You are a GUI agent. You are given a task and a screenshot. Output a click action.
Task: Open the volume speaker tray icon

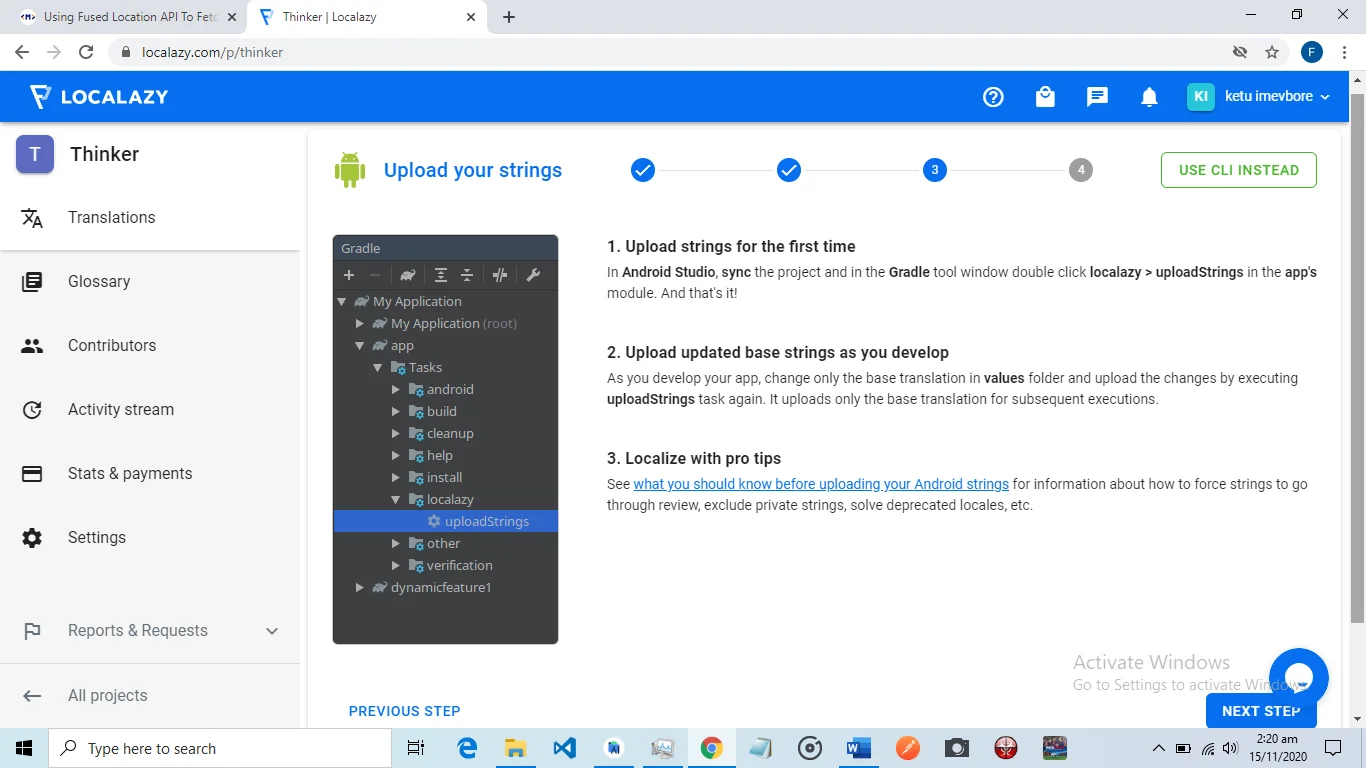tap(1230, 748)
